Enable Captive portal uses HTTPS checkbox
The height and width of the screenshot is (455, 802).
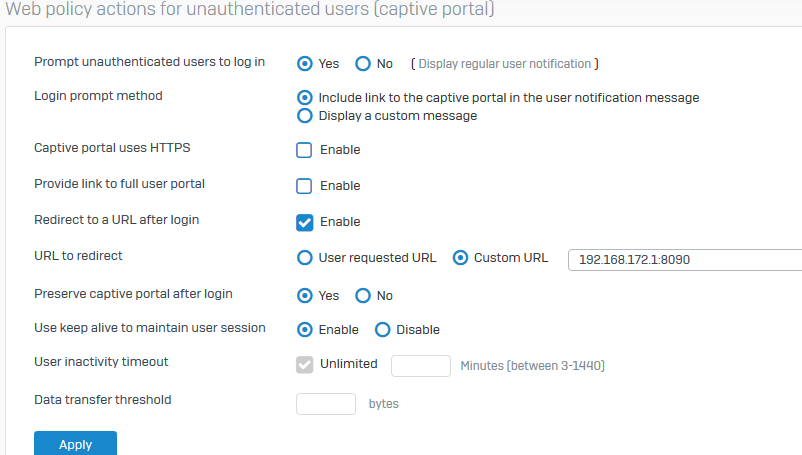point(305,150)
